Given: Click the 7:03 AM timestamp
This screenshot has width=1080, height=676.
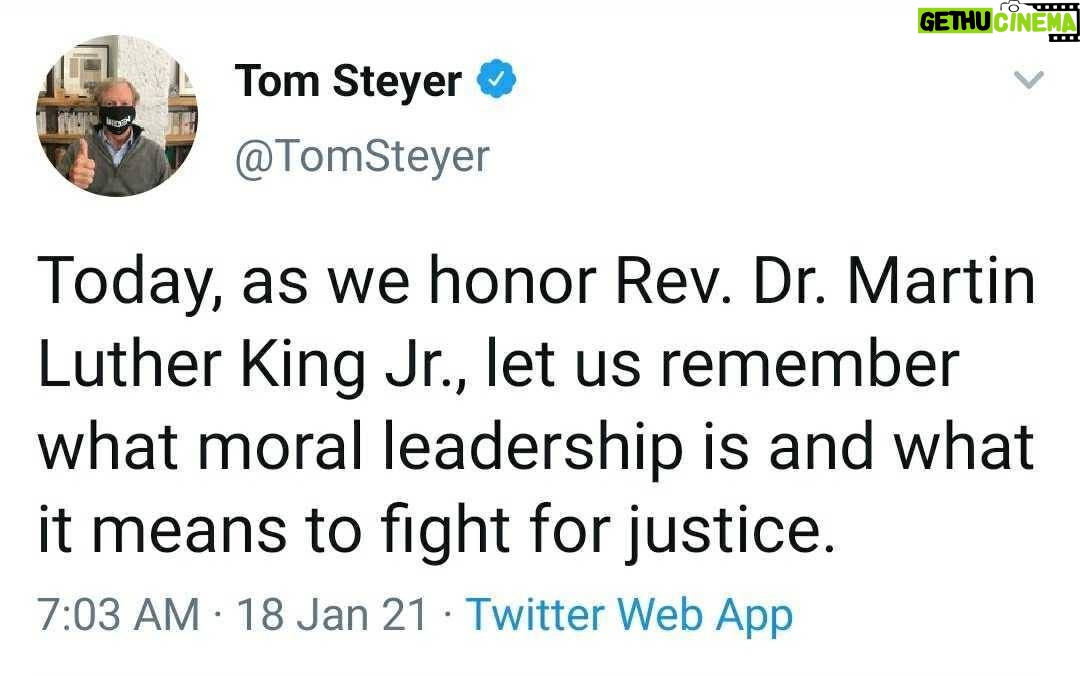Looking at the screenshot, I should point(118,615).
